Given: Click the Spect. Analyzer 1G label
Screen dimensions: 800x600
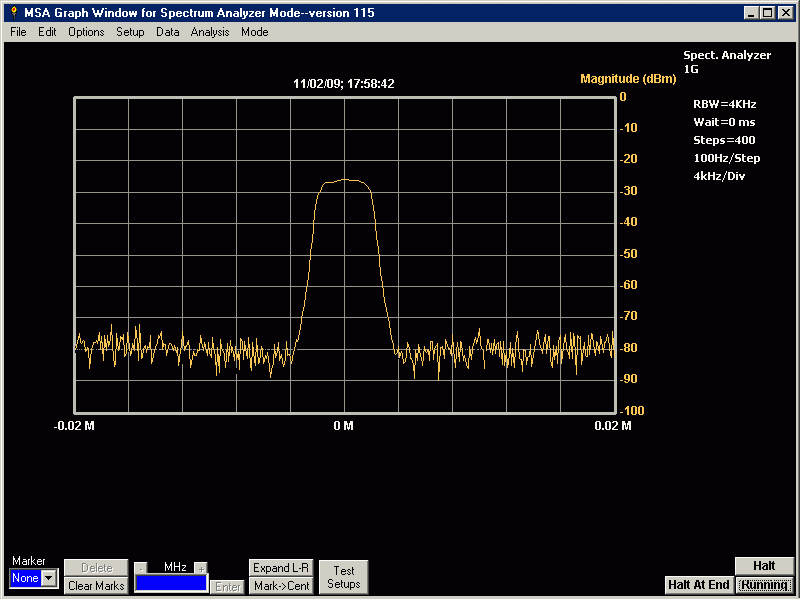Looking at the screenshot, I should (x=727, y=62).
